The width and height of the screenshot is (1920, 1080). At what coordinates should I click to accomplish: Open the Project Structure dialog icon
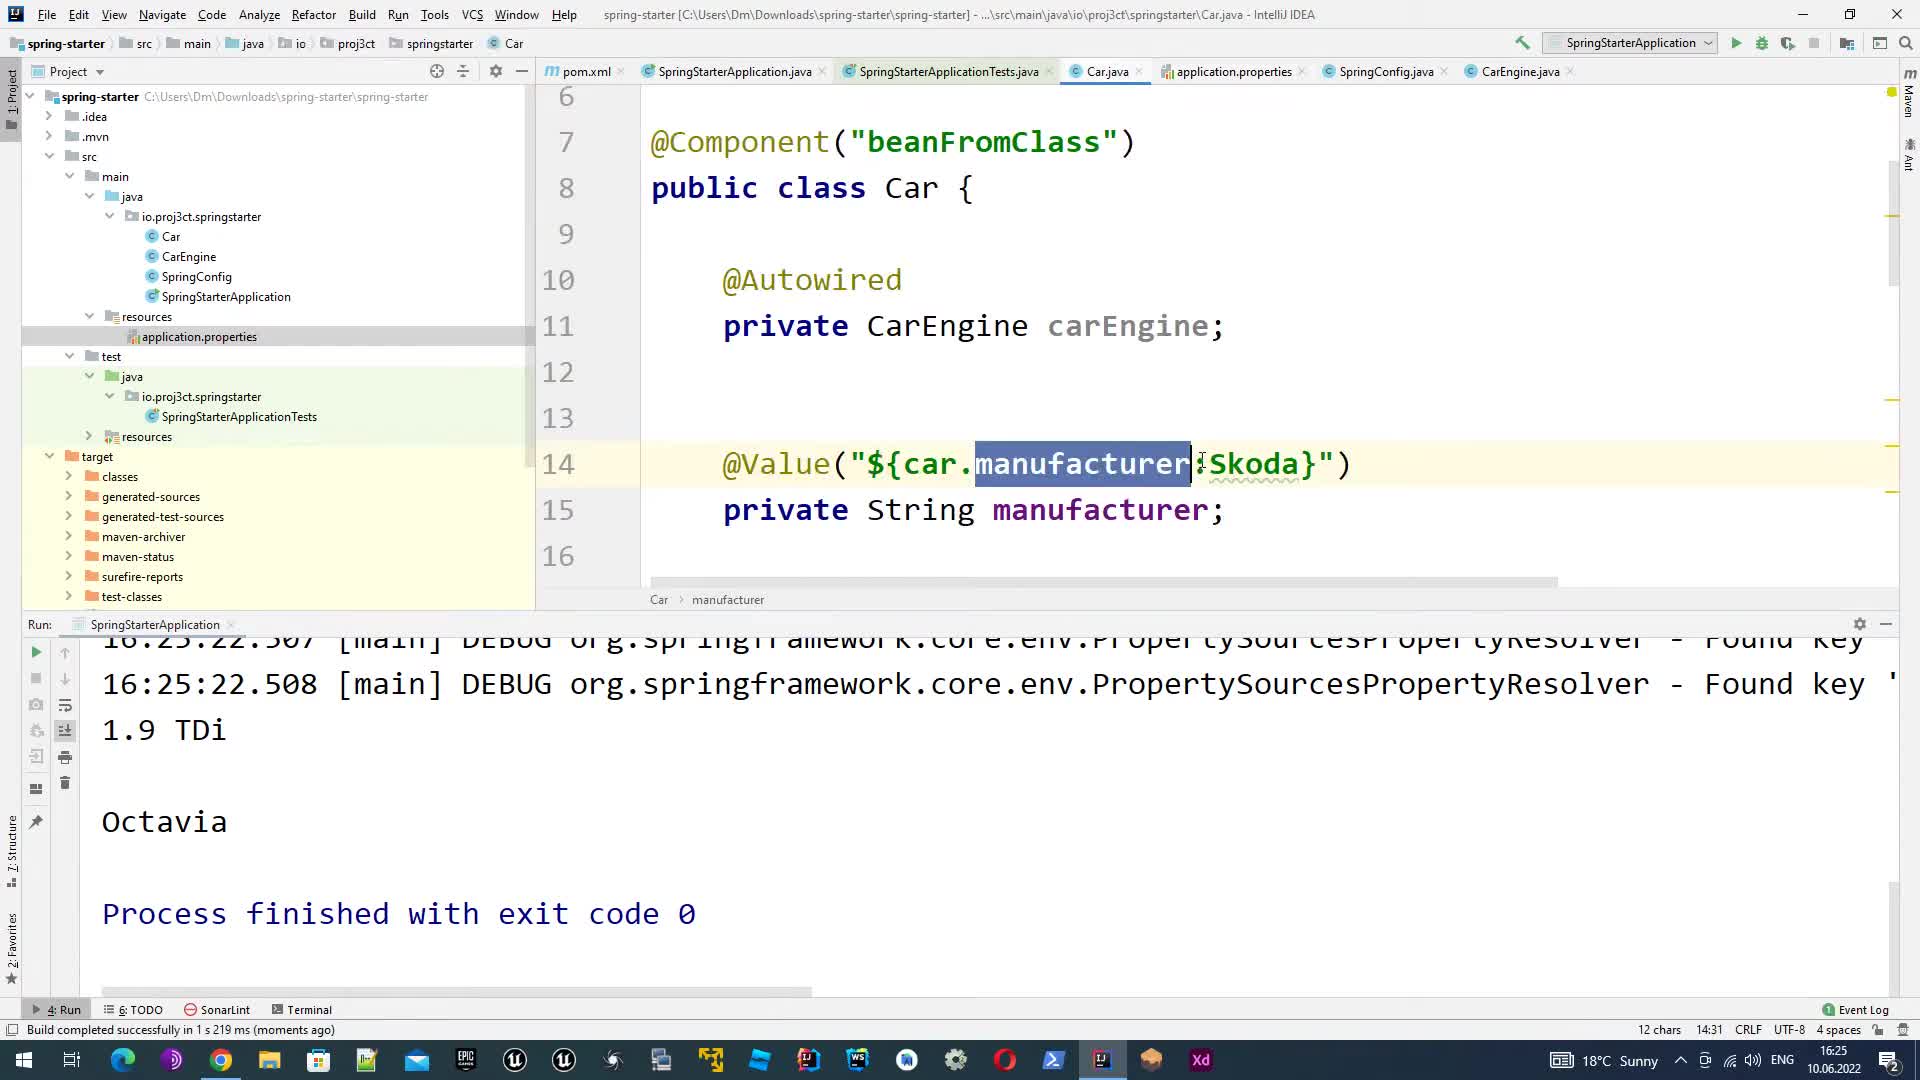(1847, 43)
